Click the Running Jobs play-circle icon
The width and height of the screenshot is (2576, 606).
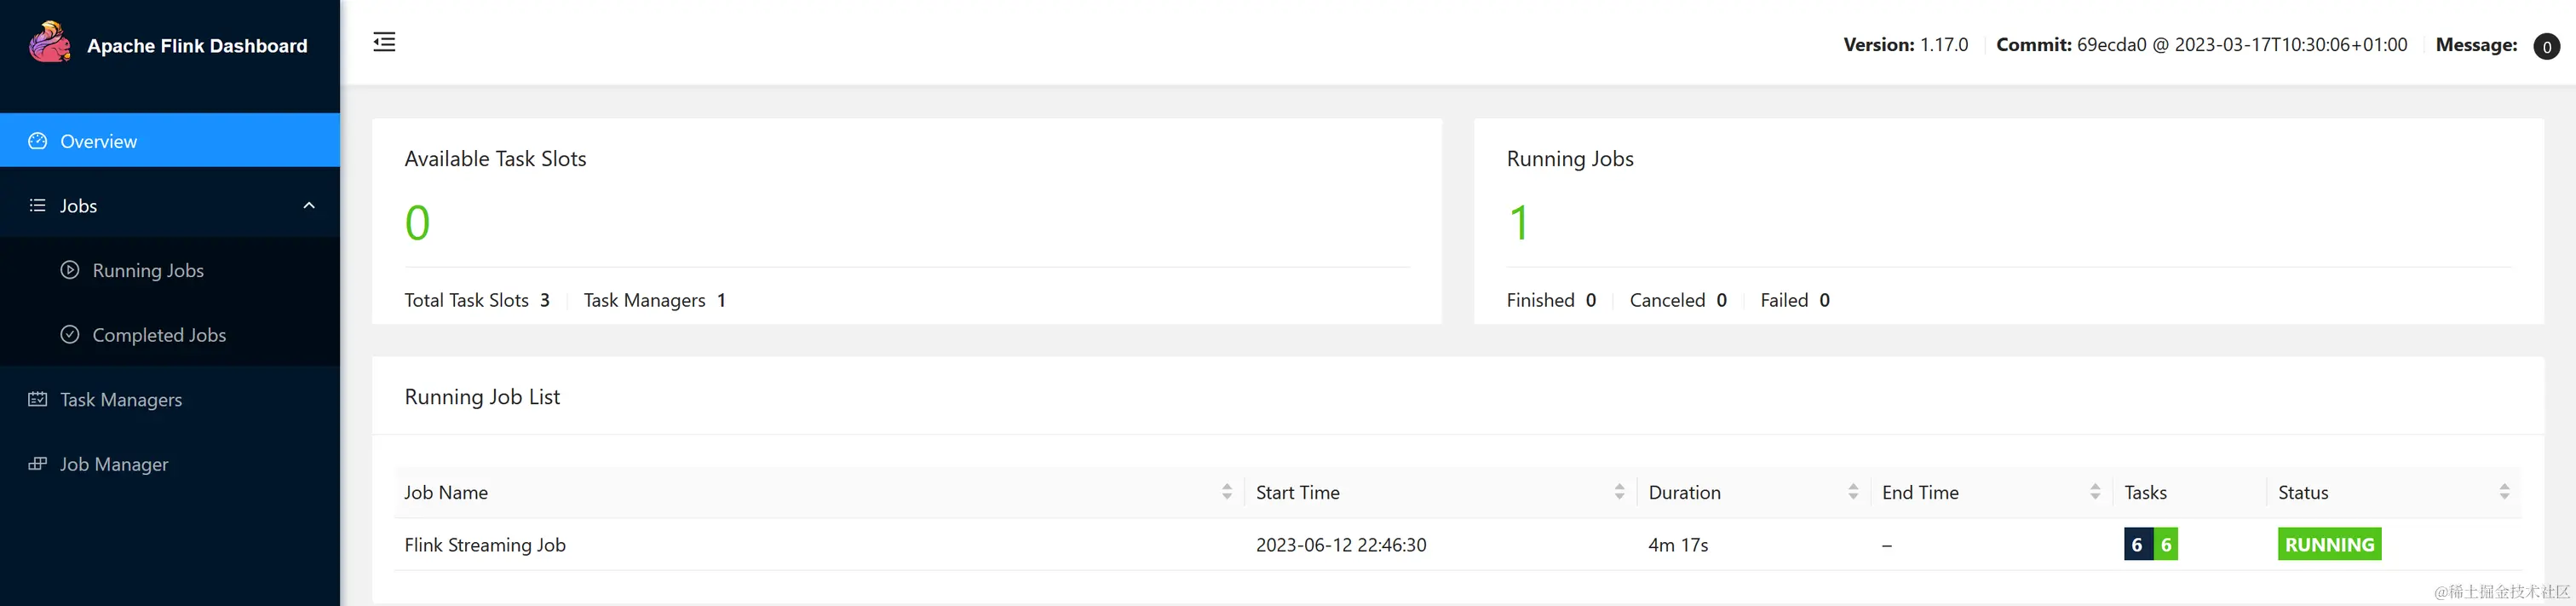tap(70, 270)
